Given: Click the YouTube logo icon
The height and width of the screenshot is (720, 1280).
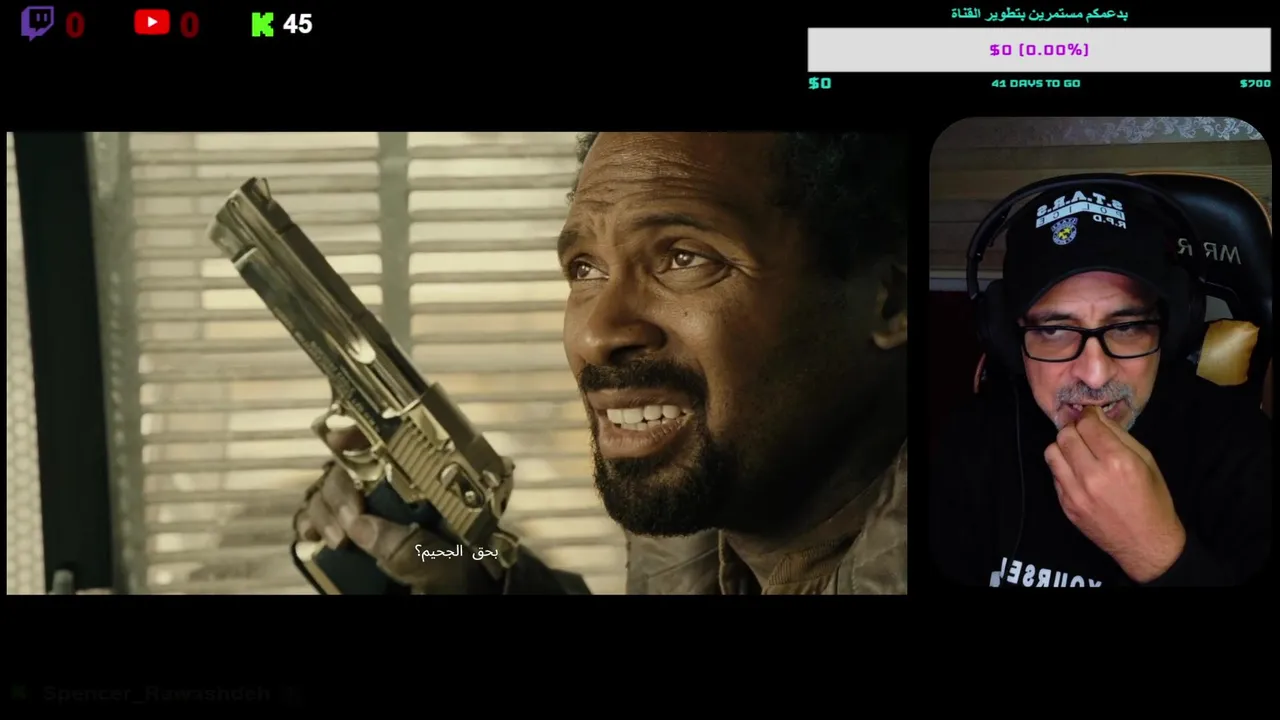Looking at the screenshot, I should click(152, 22).
